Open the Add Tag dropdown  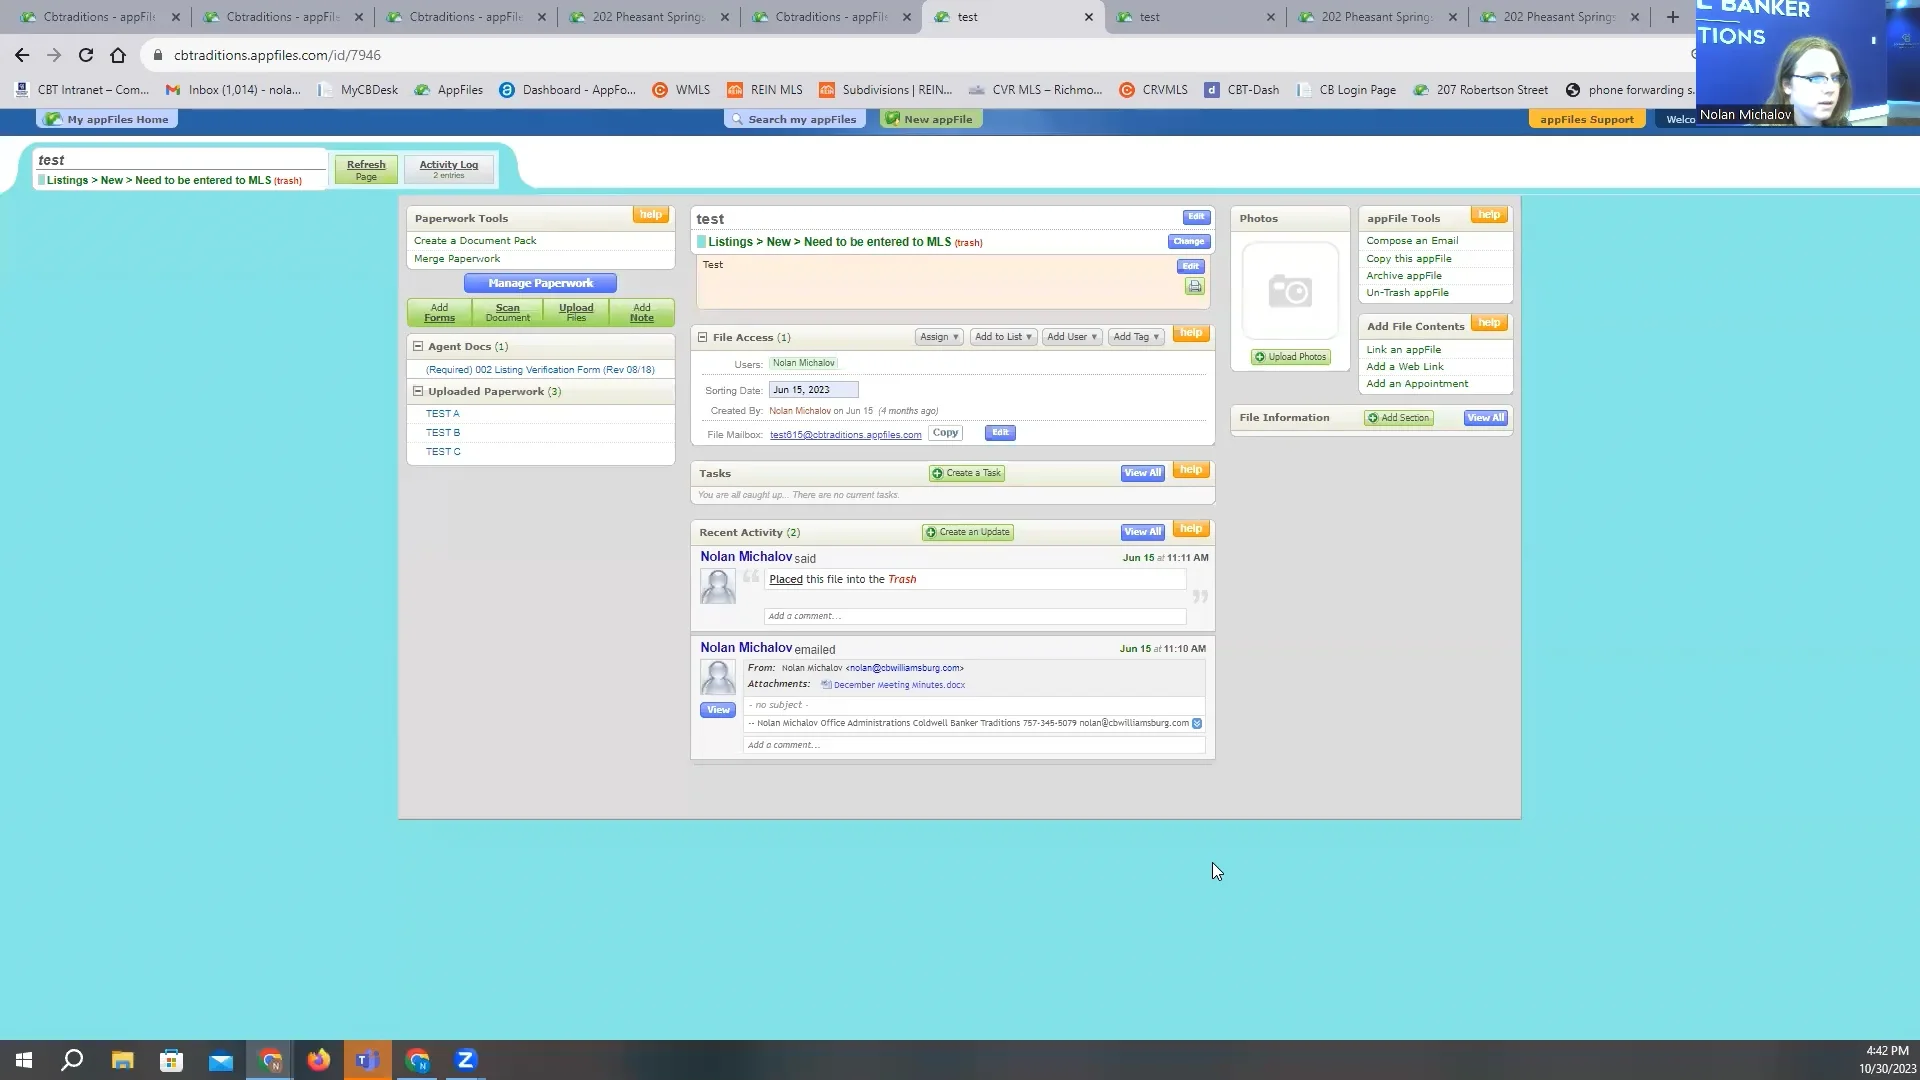[x=1136, y=337]
